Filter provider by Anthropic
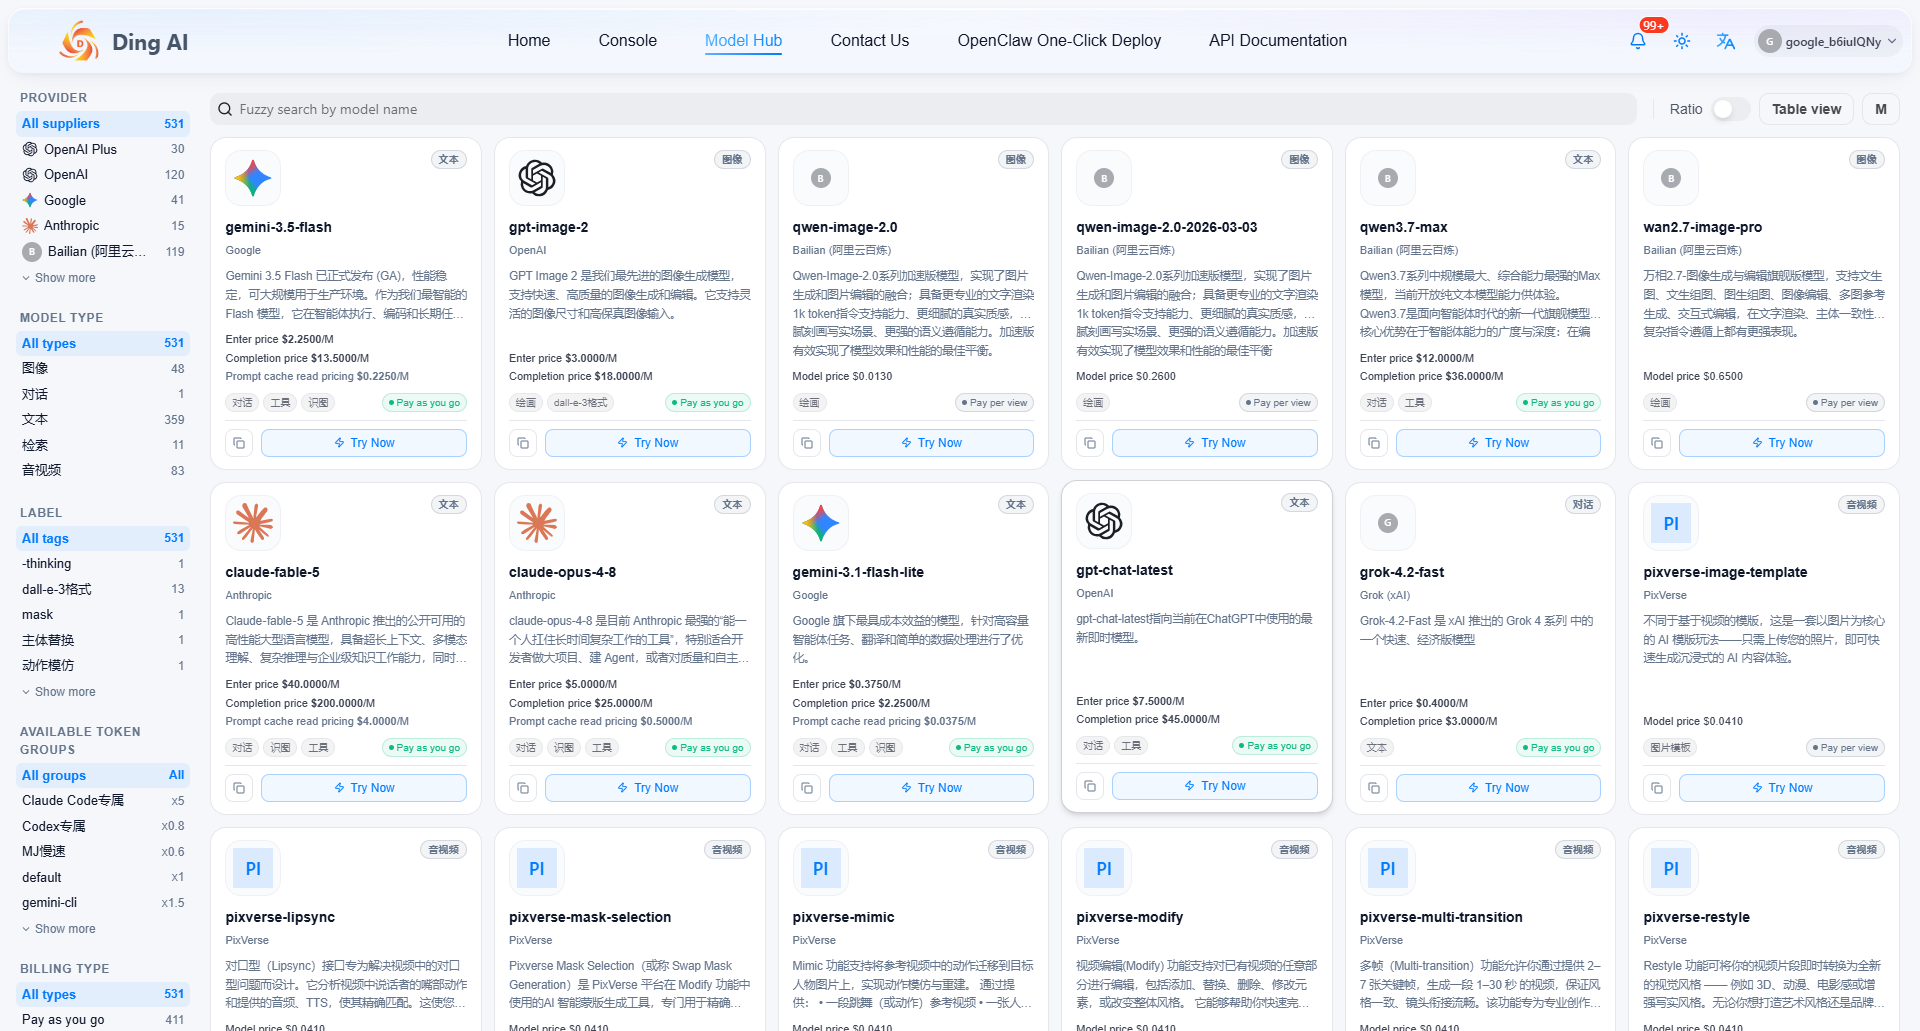Screen dimensions: 1920x1031 [x=104, y=226]
